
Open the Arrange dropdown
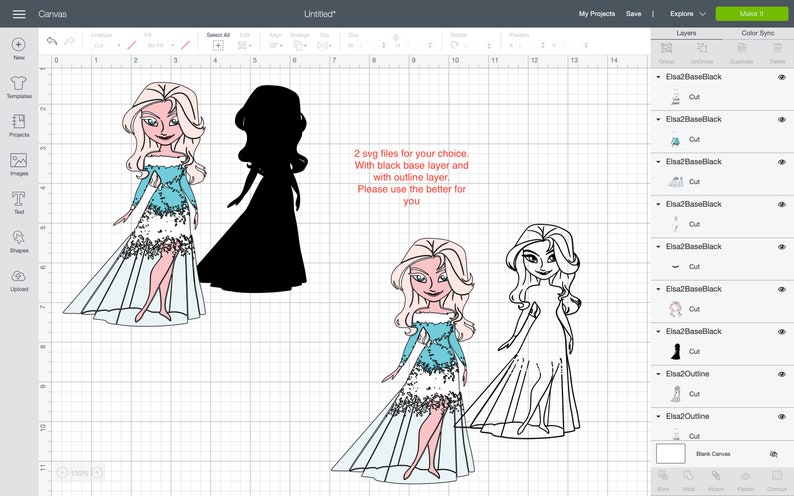[300, 46]
